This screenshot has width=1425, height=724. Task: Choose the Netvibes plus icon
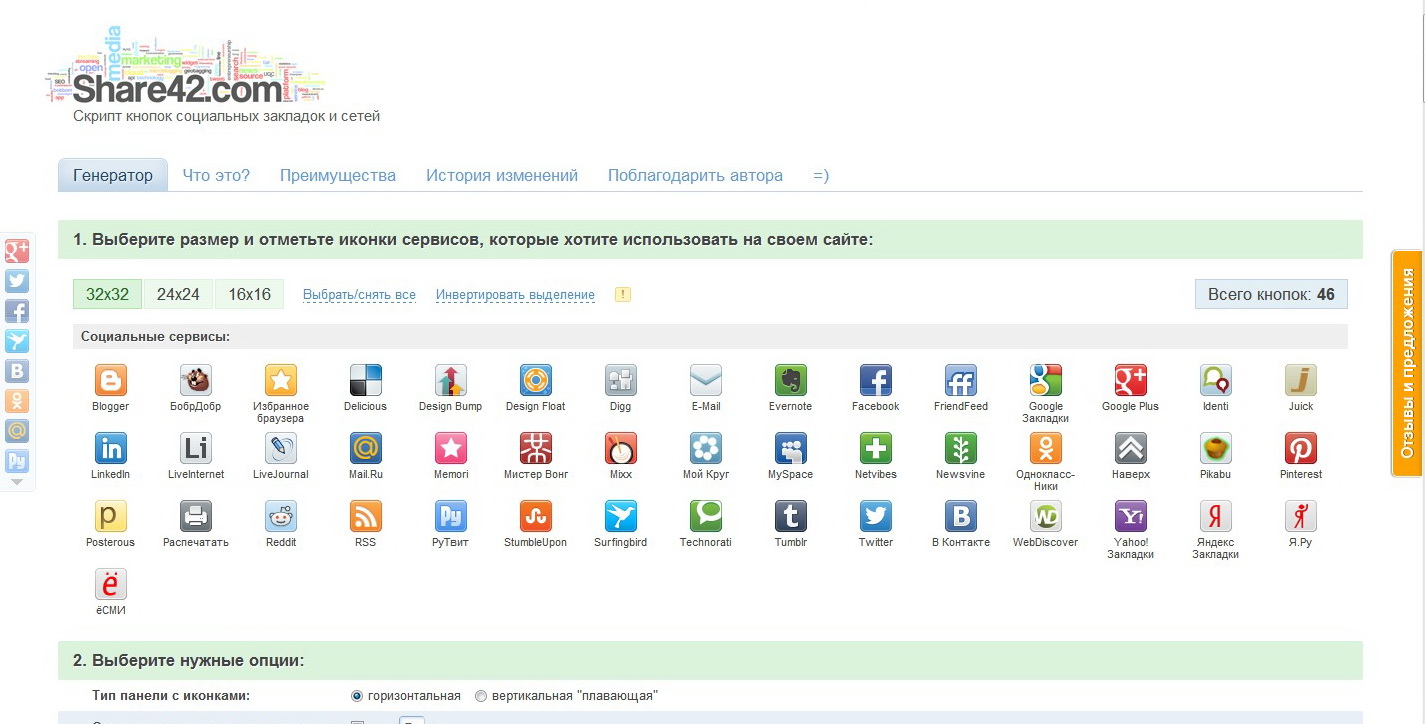(x=876, y=448)
